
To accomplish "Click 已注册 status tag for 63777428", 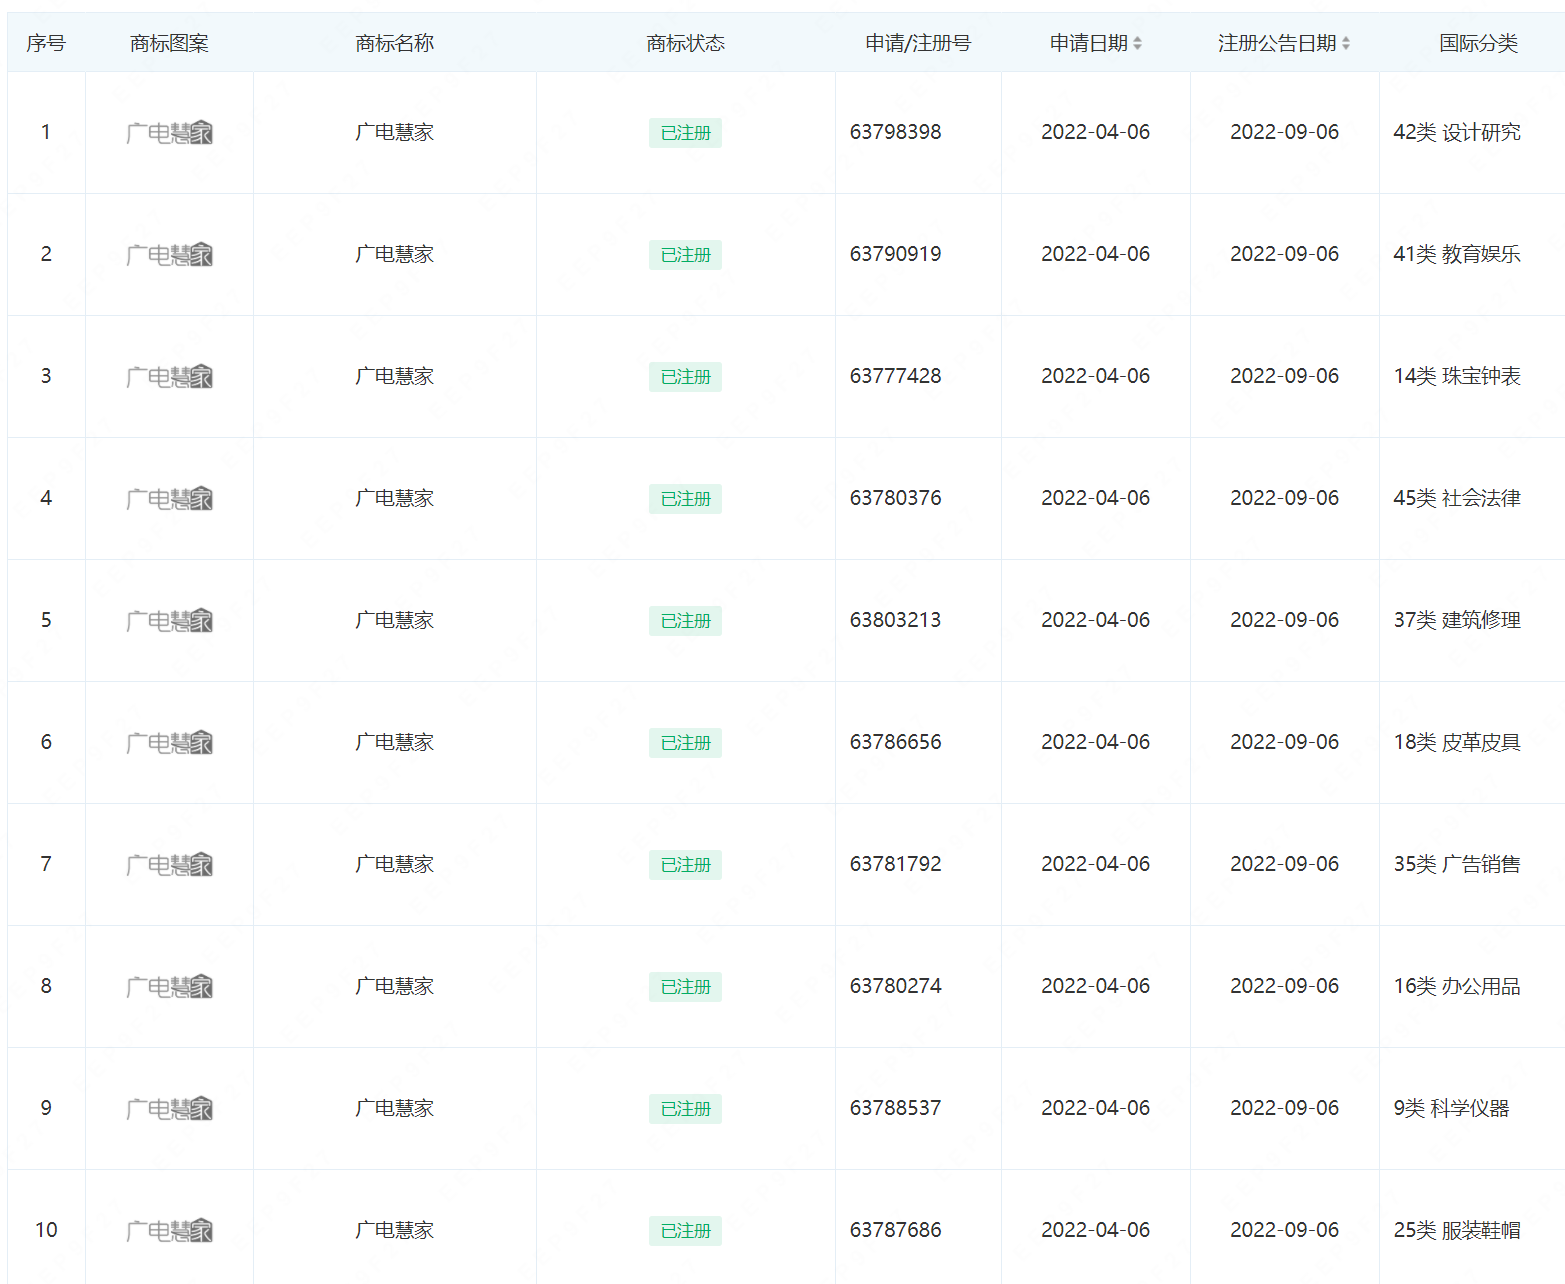I will 685,377.
